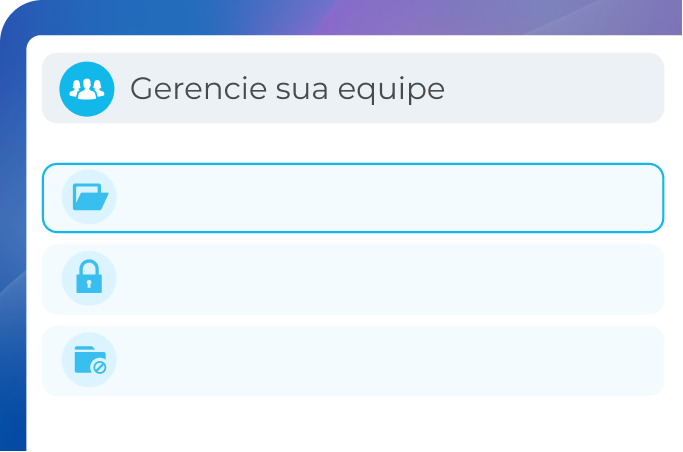This screenshot has height=452, width=683.
Task: Click the team people icon in the header
Action: pos(88,89)
